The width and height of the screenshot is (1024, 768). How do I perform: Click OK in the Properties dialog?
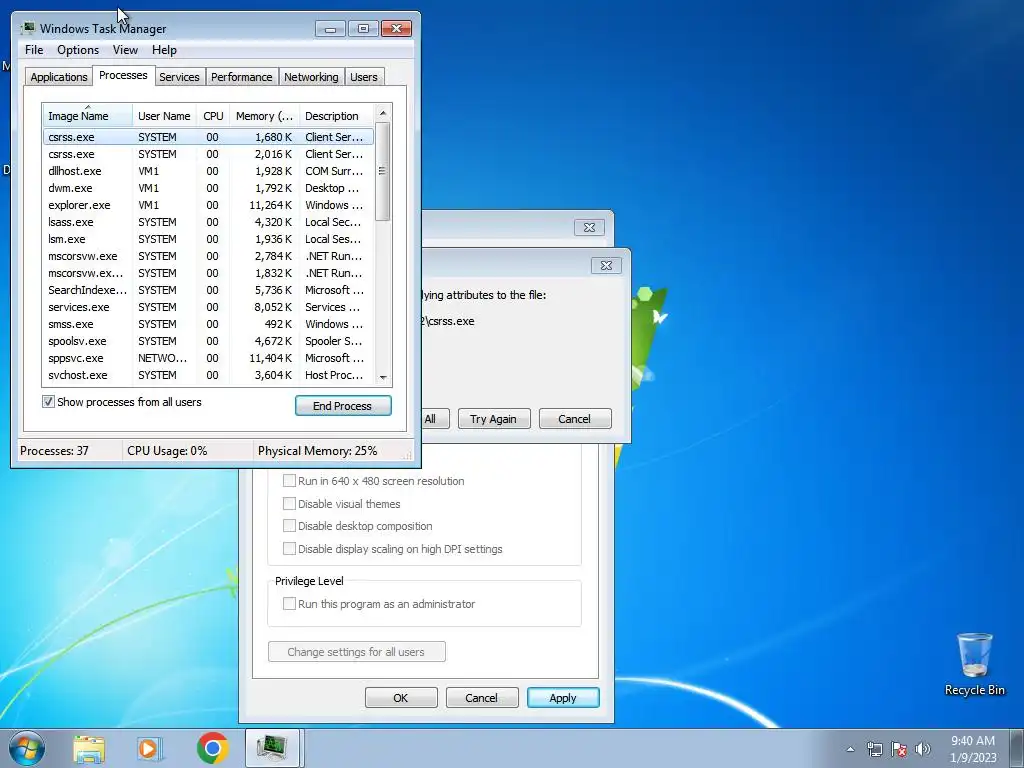pos(401,697)
